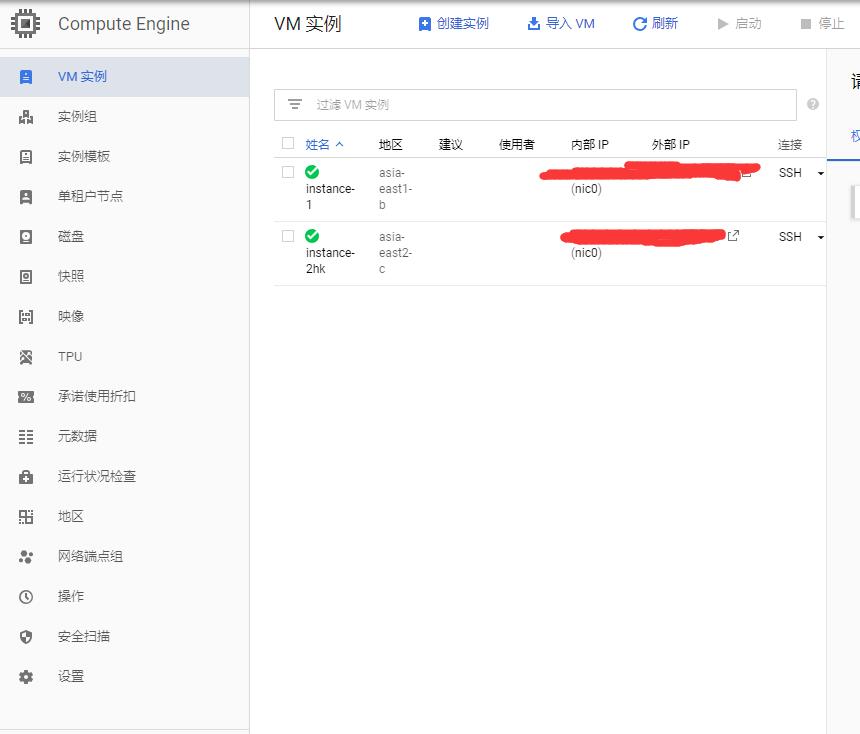Click instance-1 green running status icon
The image size is (860, 734).
312,172
